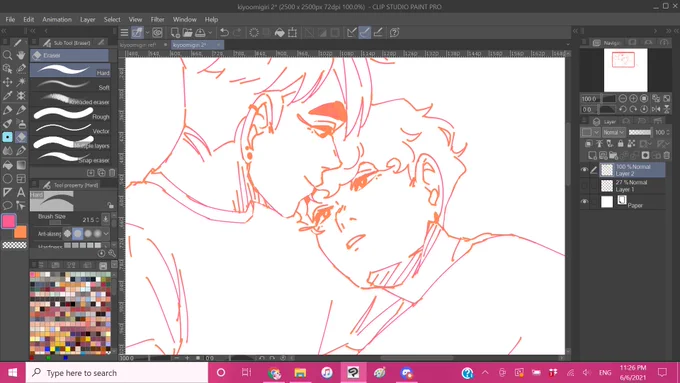
Task: Select the Hand move-canvas tool
Action: 21,55
